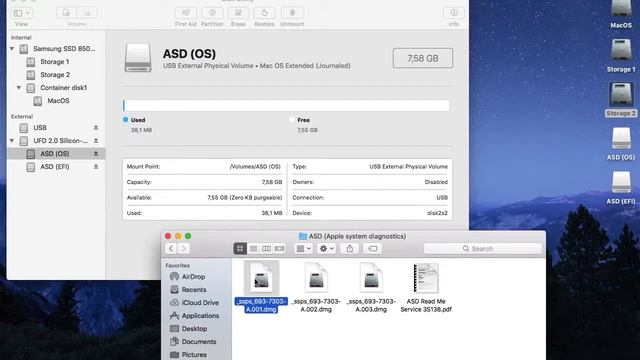Select MacOS volume in the sidebar

tap(58, 101)
